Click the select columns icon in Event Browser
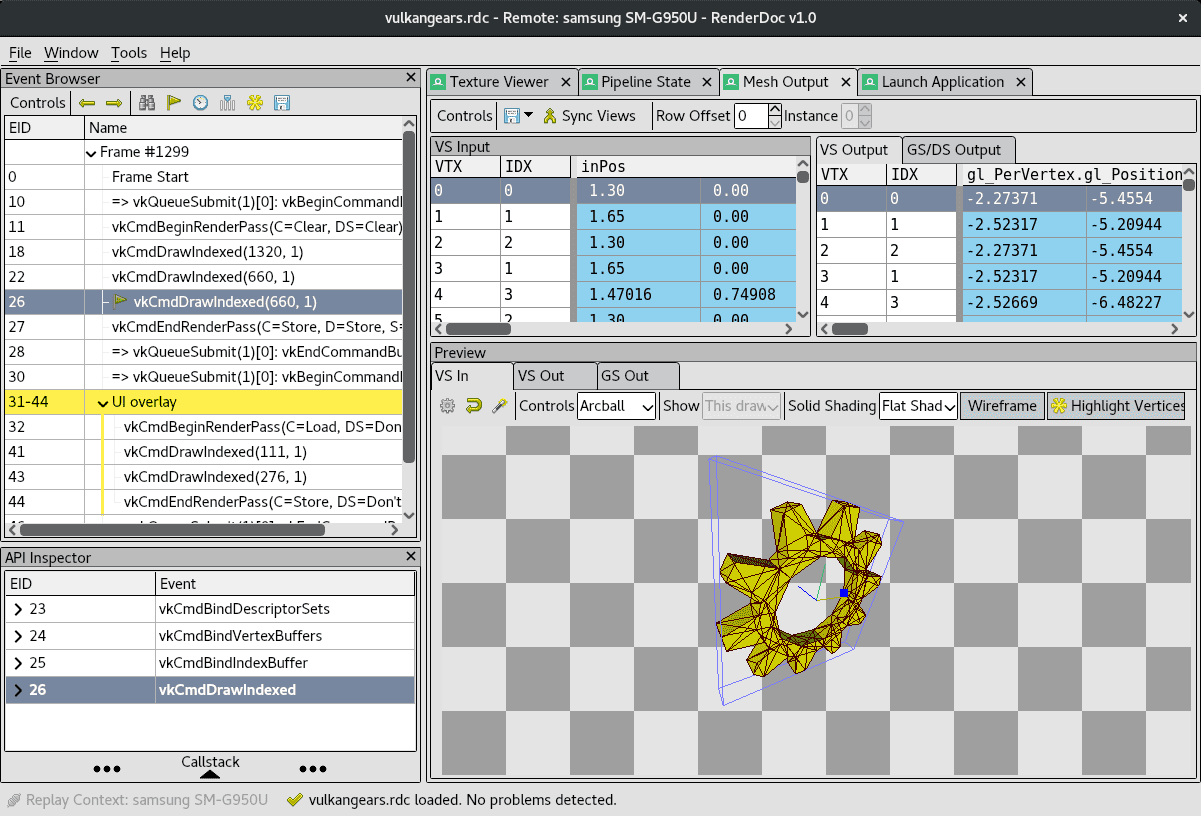 pos(228,103)
